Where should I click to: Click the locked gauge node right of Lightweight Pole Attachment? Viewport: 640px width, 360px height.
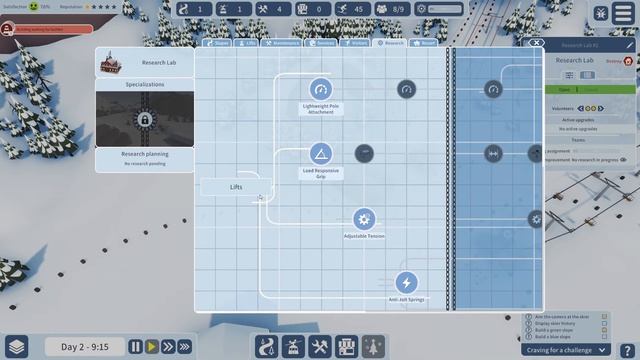point(407,89)
